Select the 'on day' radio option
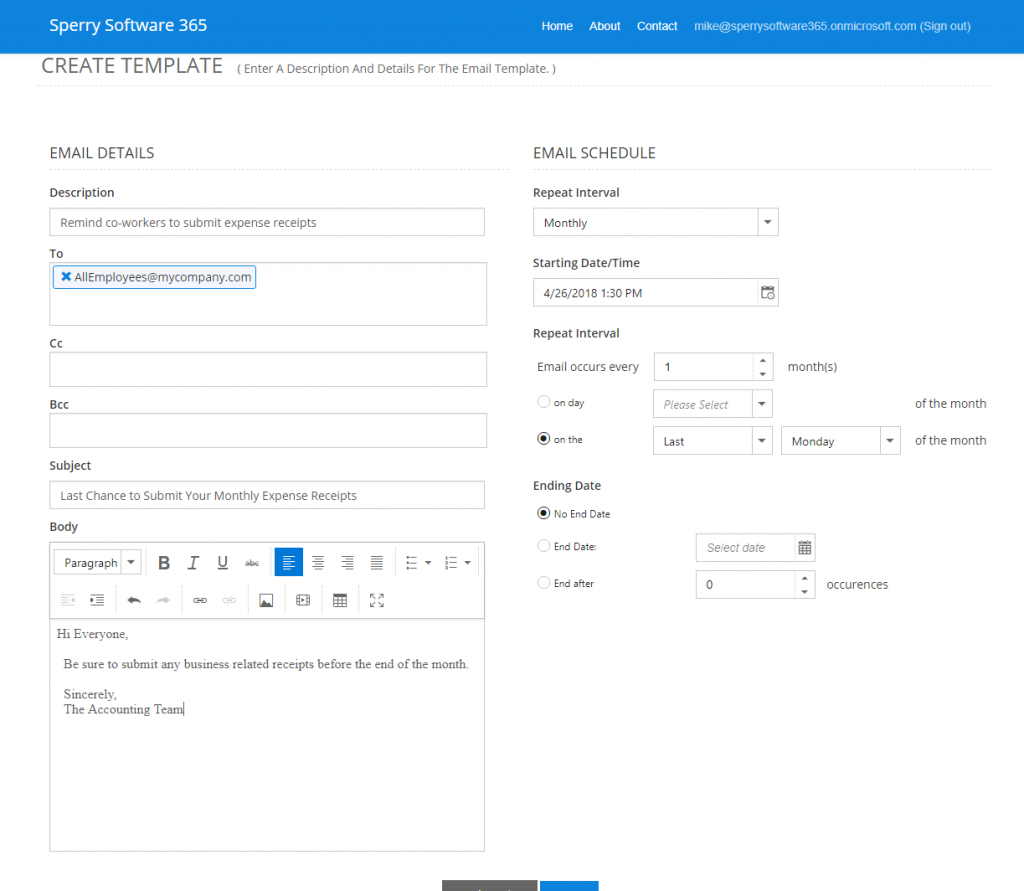1024x891 pixels. (x=544, y=402)
